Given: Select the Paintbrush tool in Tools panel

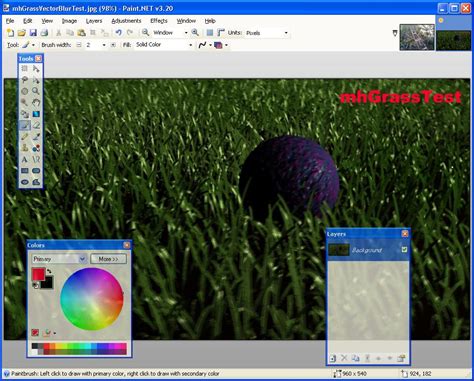Looking at the screenshot, I should point(24,125).
